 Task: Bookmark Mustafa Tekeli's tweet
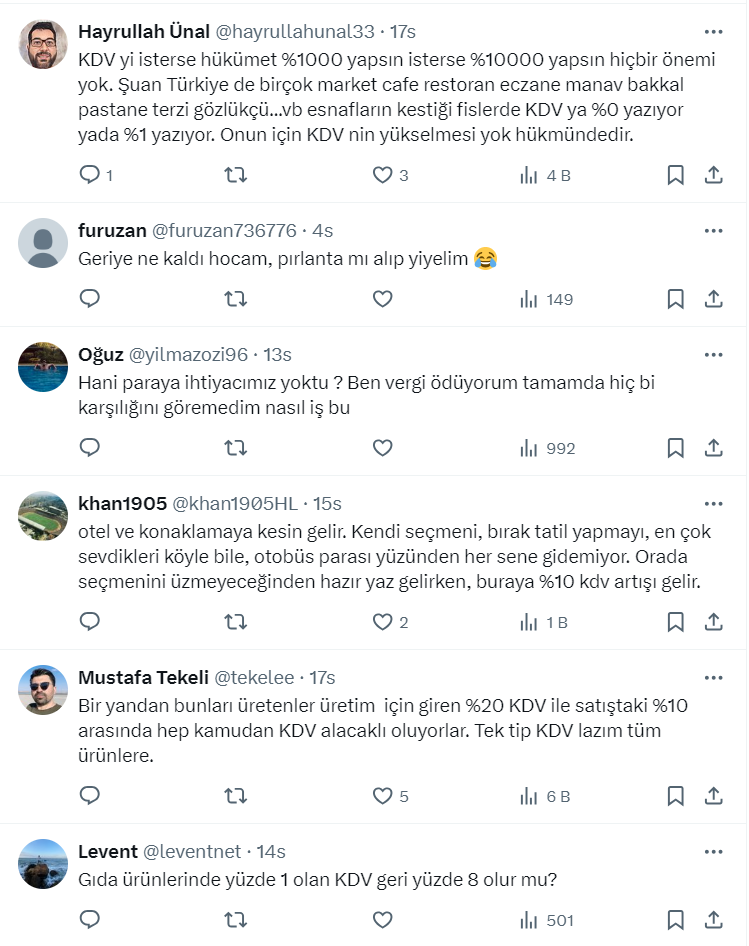[x=676, y=796]
